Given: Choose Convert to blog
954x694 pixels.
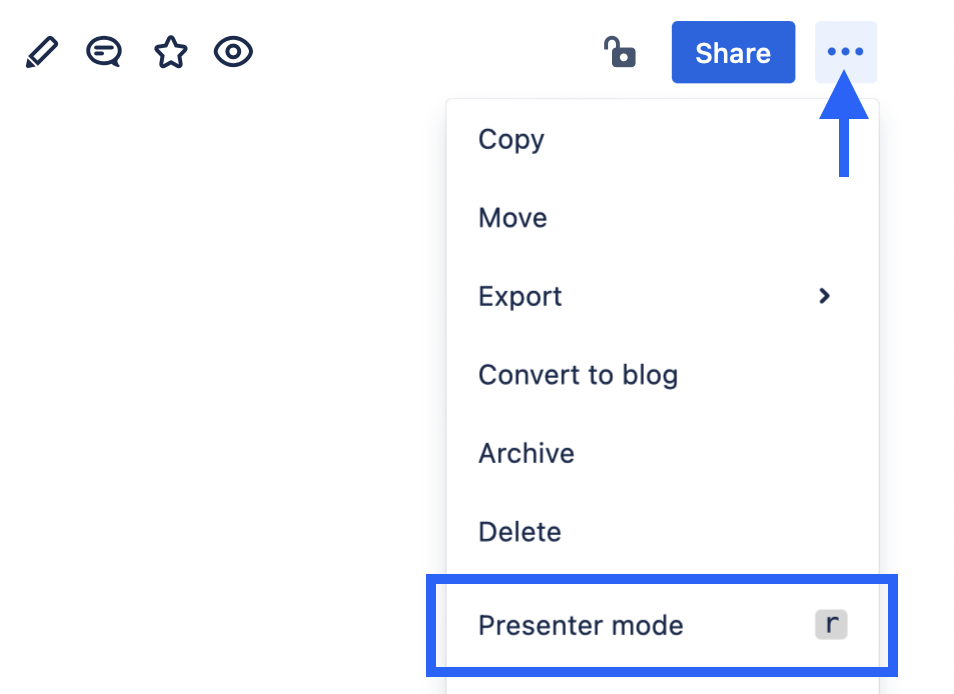Looking at the screenshot, I should pos(578,375).
